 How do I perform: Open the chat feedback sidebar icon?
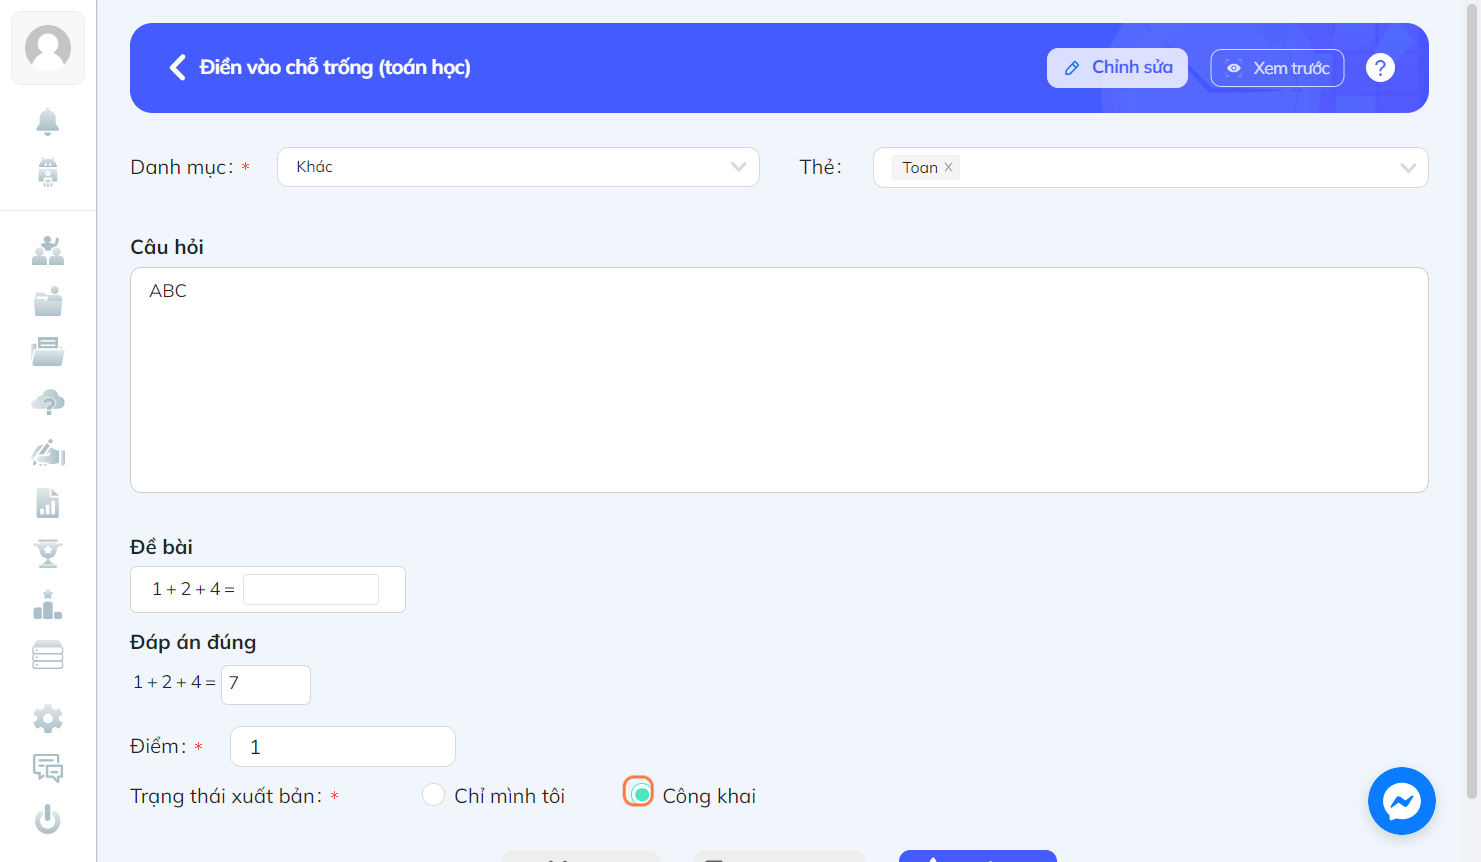coord(48,768)
